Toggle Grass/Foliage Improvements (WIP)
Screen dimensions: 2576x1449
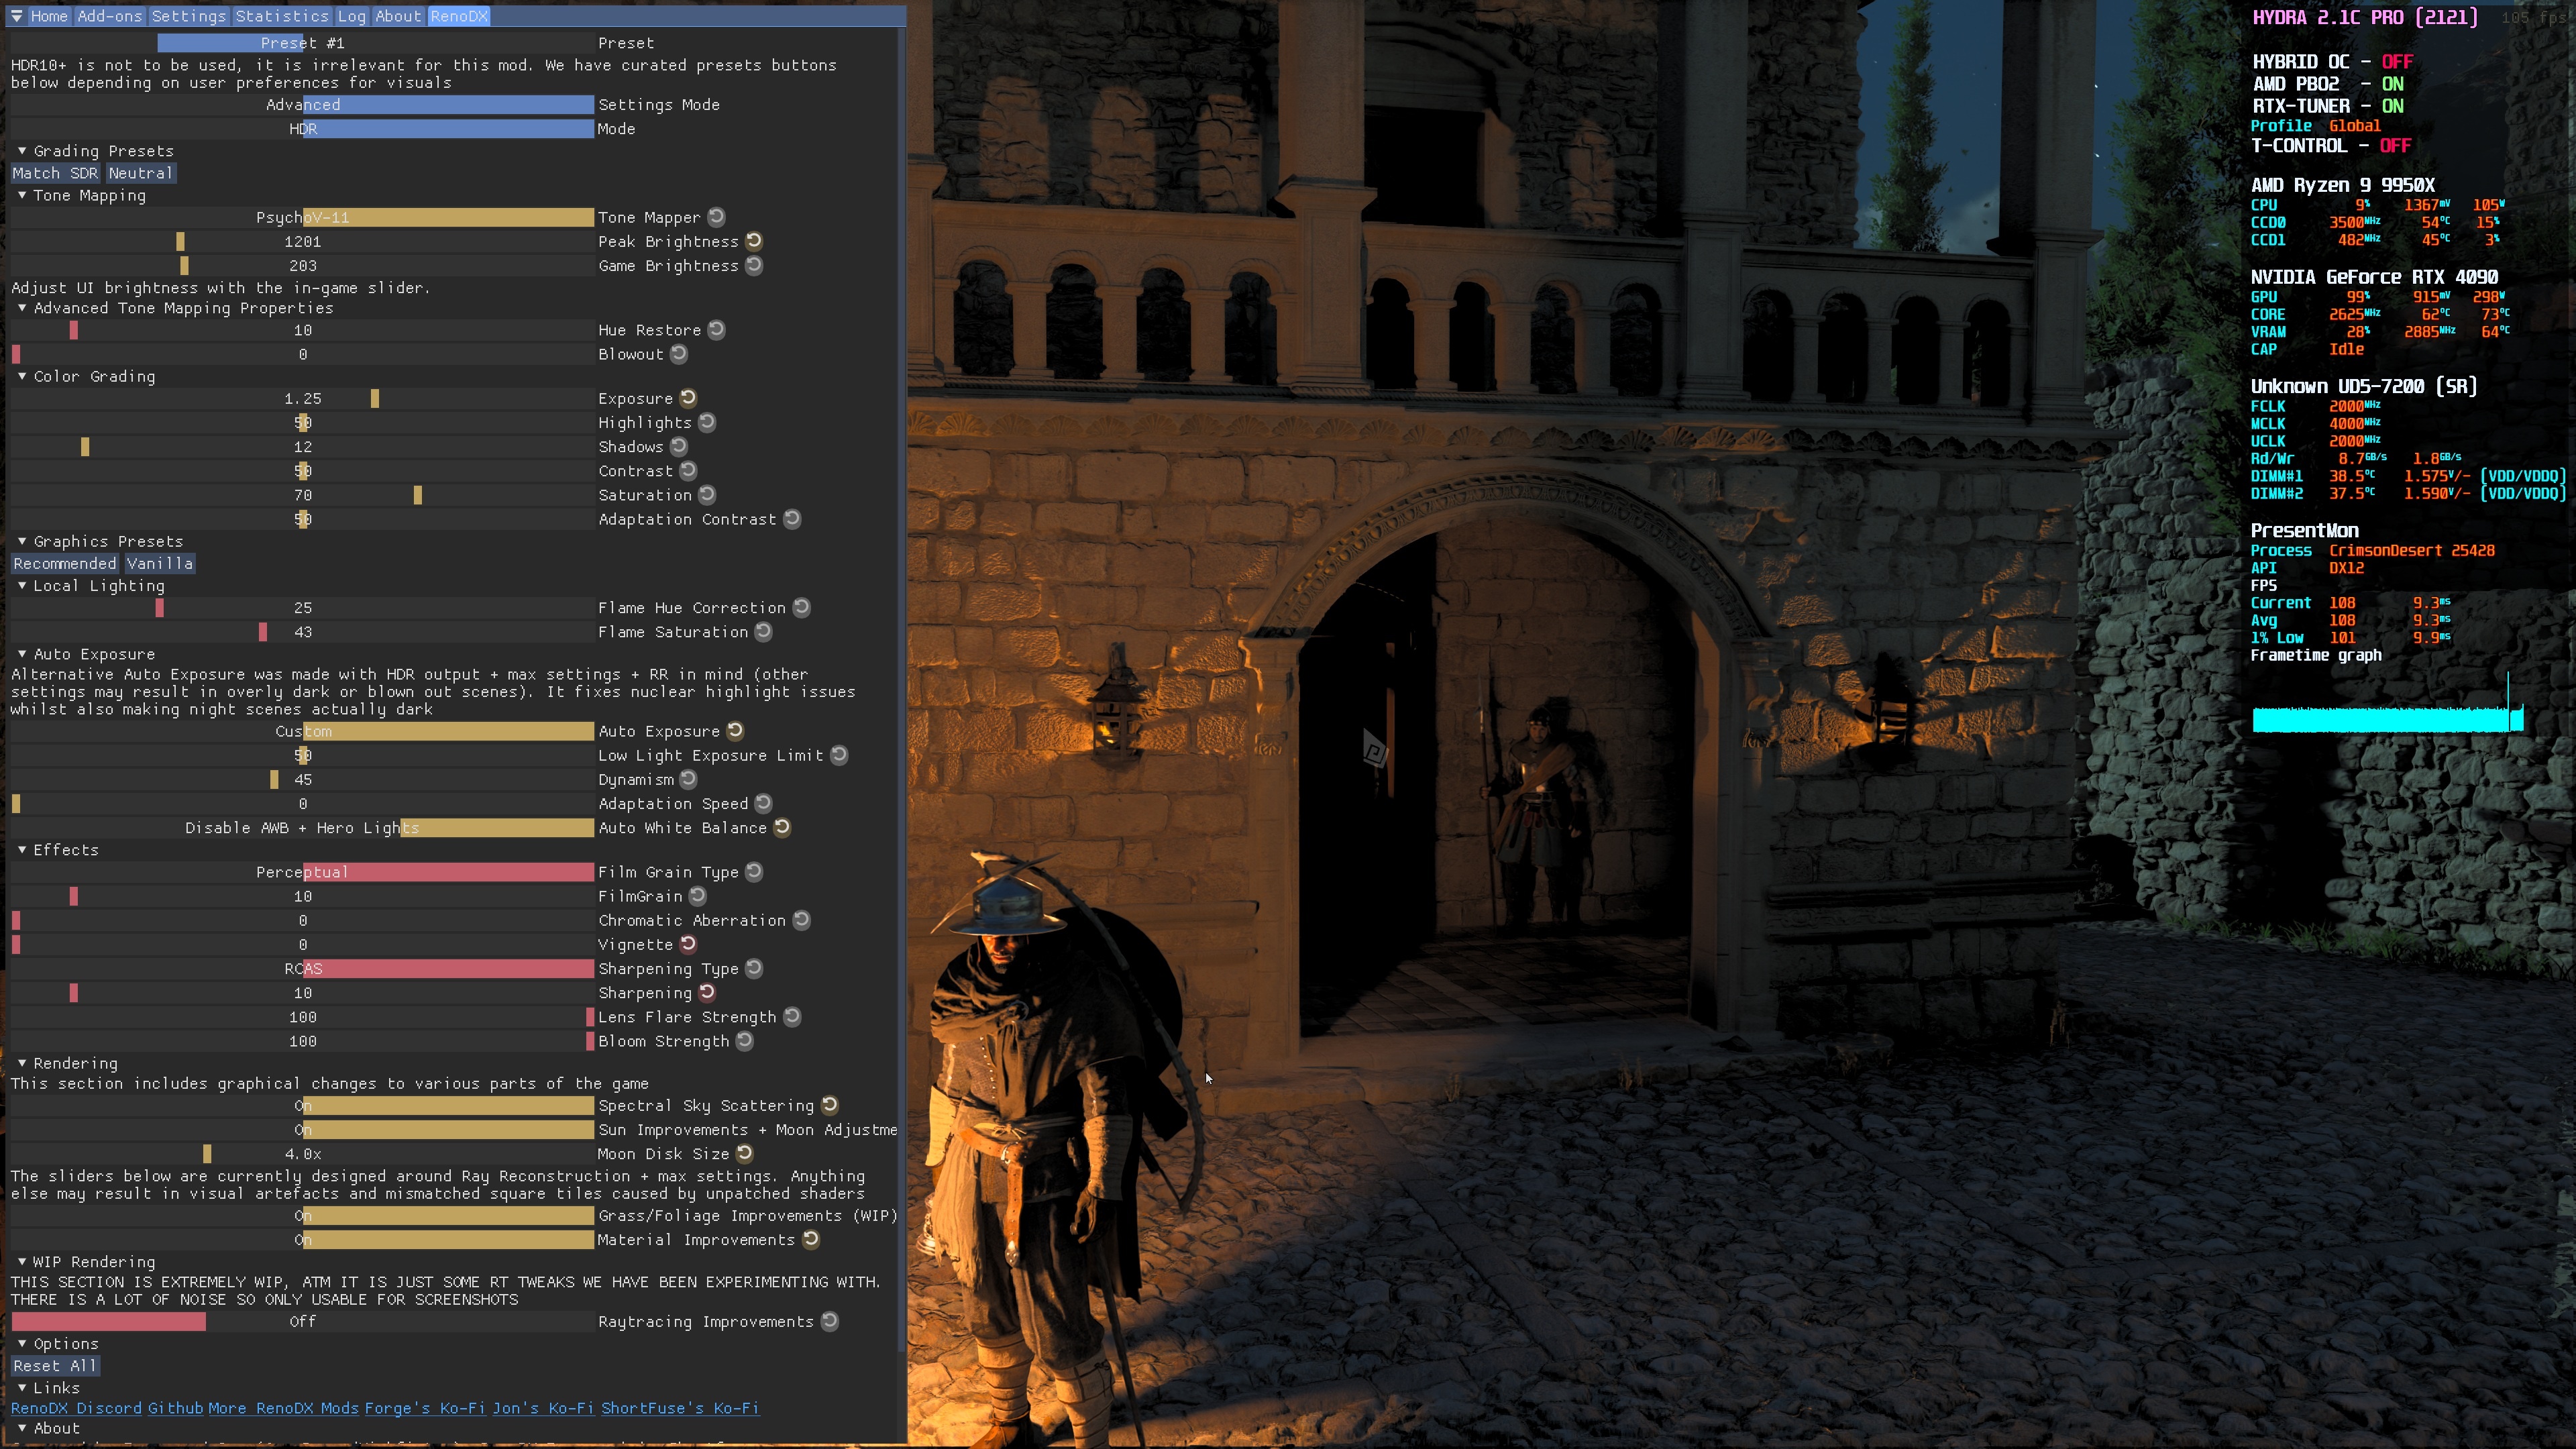pyautogui.click(x=302, y=1215)
